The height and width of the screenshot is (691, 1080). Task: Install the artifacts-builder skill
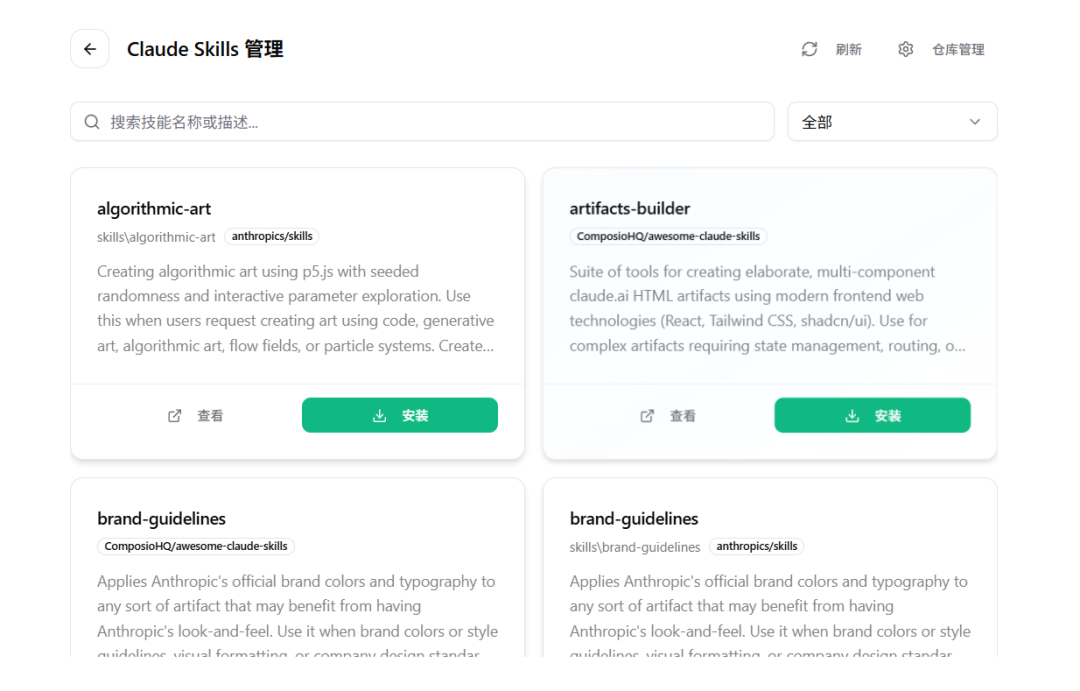click(x=872, y=416)
